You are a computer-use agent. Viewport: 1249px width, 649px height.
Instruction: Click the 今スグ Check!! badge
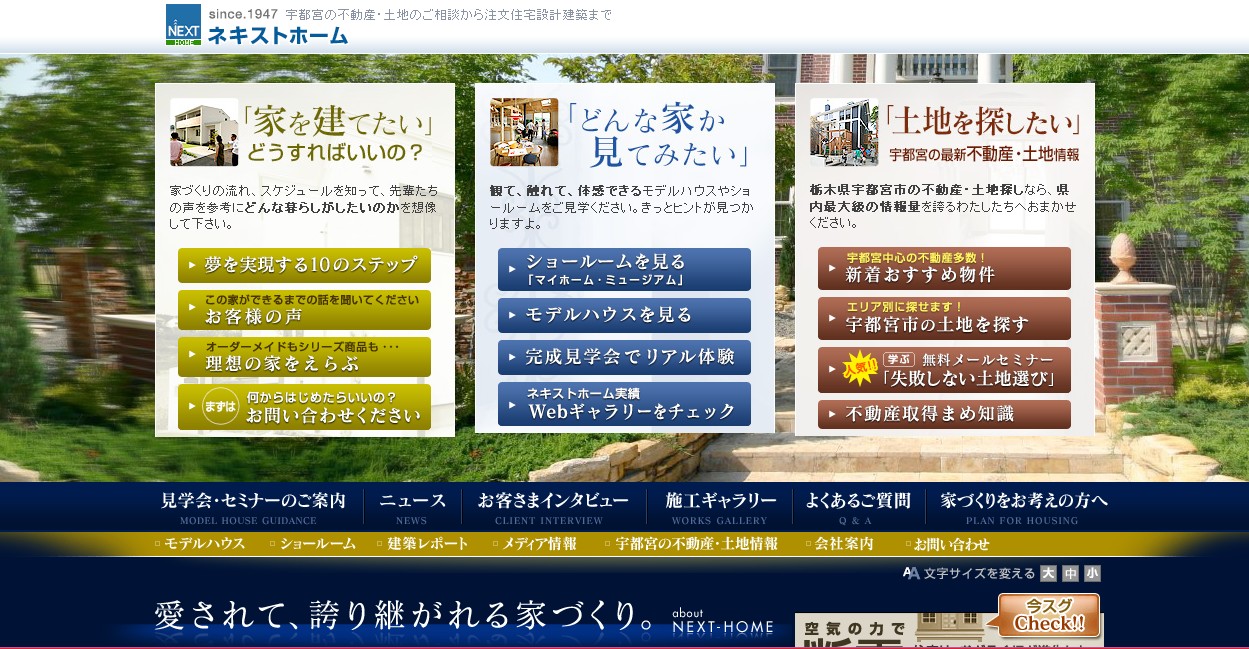coord(1048,615)
